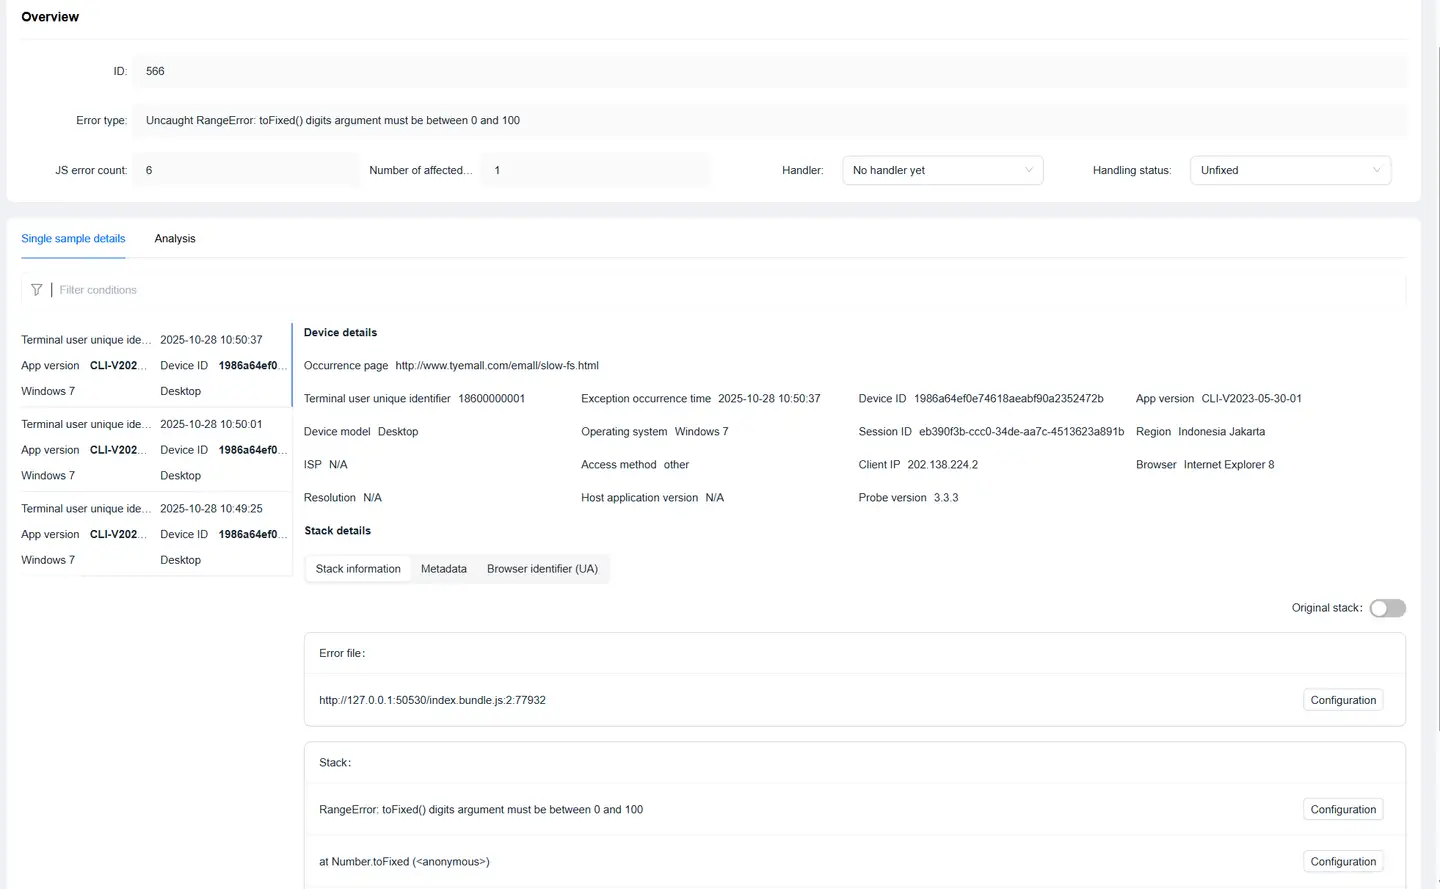Click Configuration button for the error file
Screen dimensions: 1440x889
[x=1342, y=700]
